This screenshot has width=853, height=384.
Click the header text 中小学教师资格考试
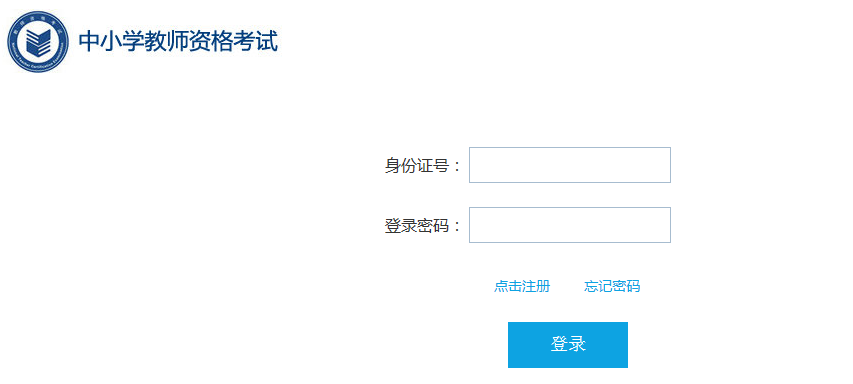(x=178, y=42)
